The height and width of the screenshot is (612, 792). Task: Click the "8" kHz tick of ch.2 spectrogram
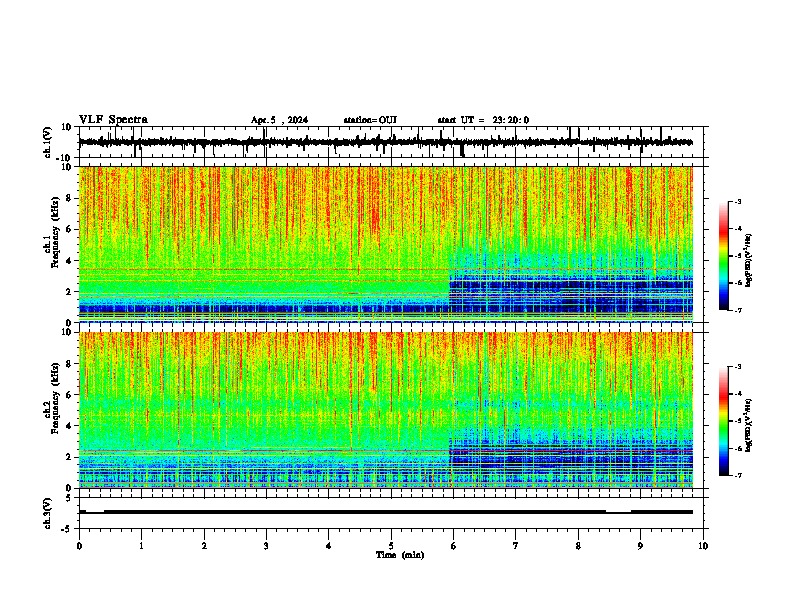tap(69, 364)
